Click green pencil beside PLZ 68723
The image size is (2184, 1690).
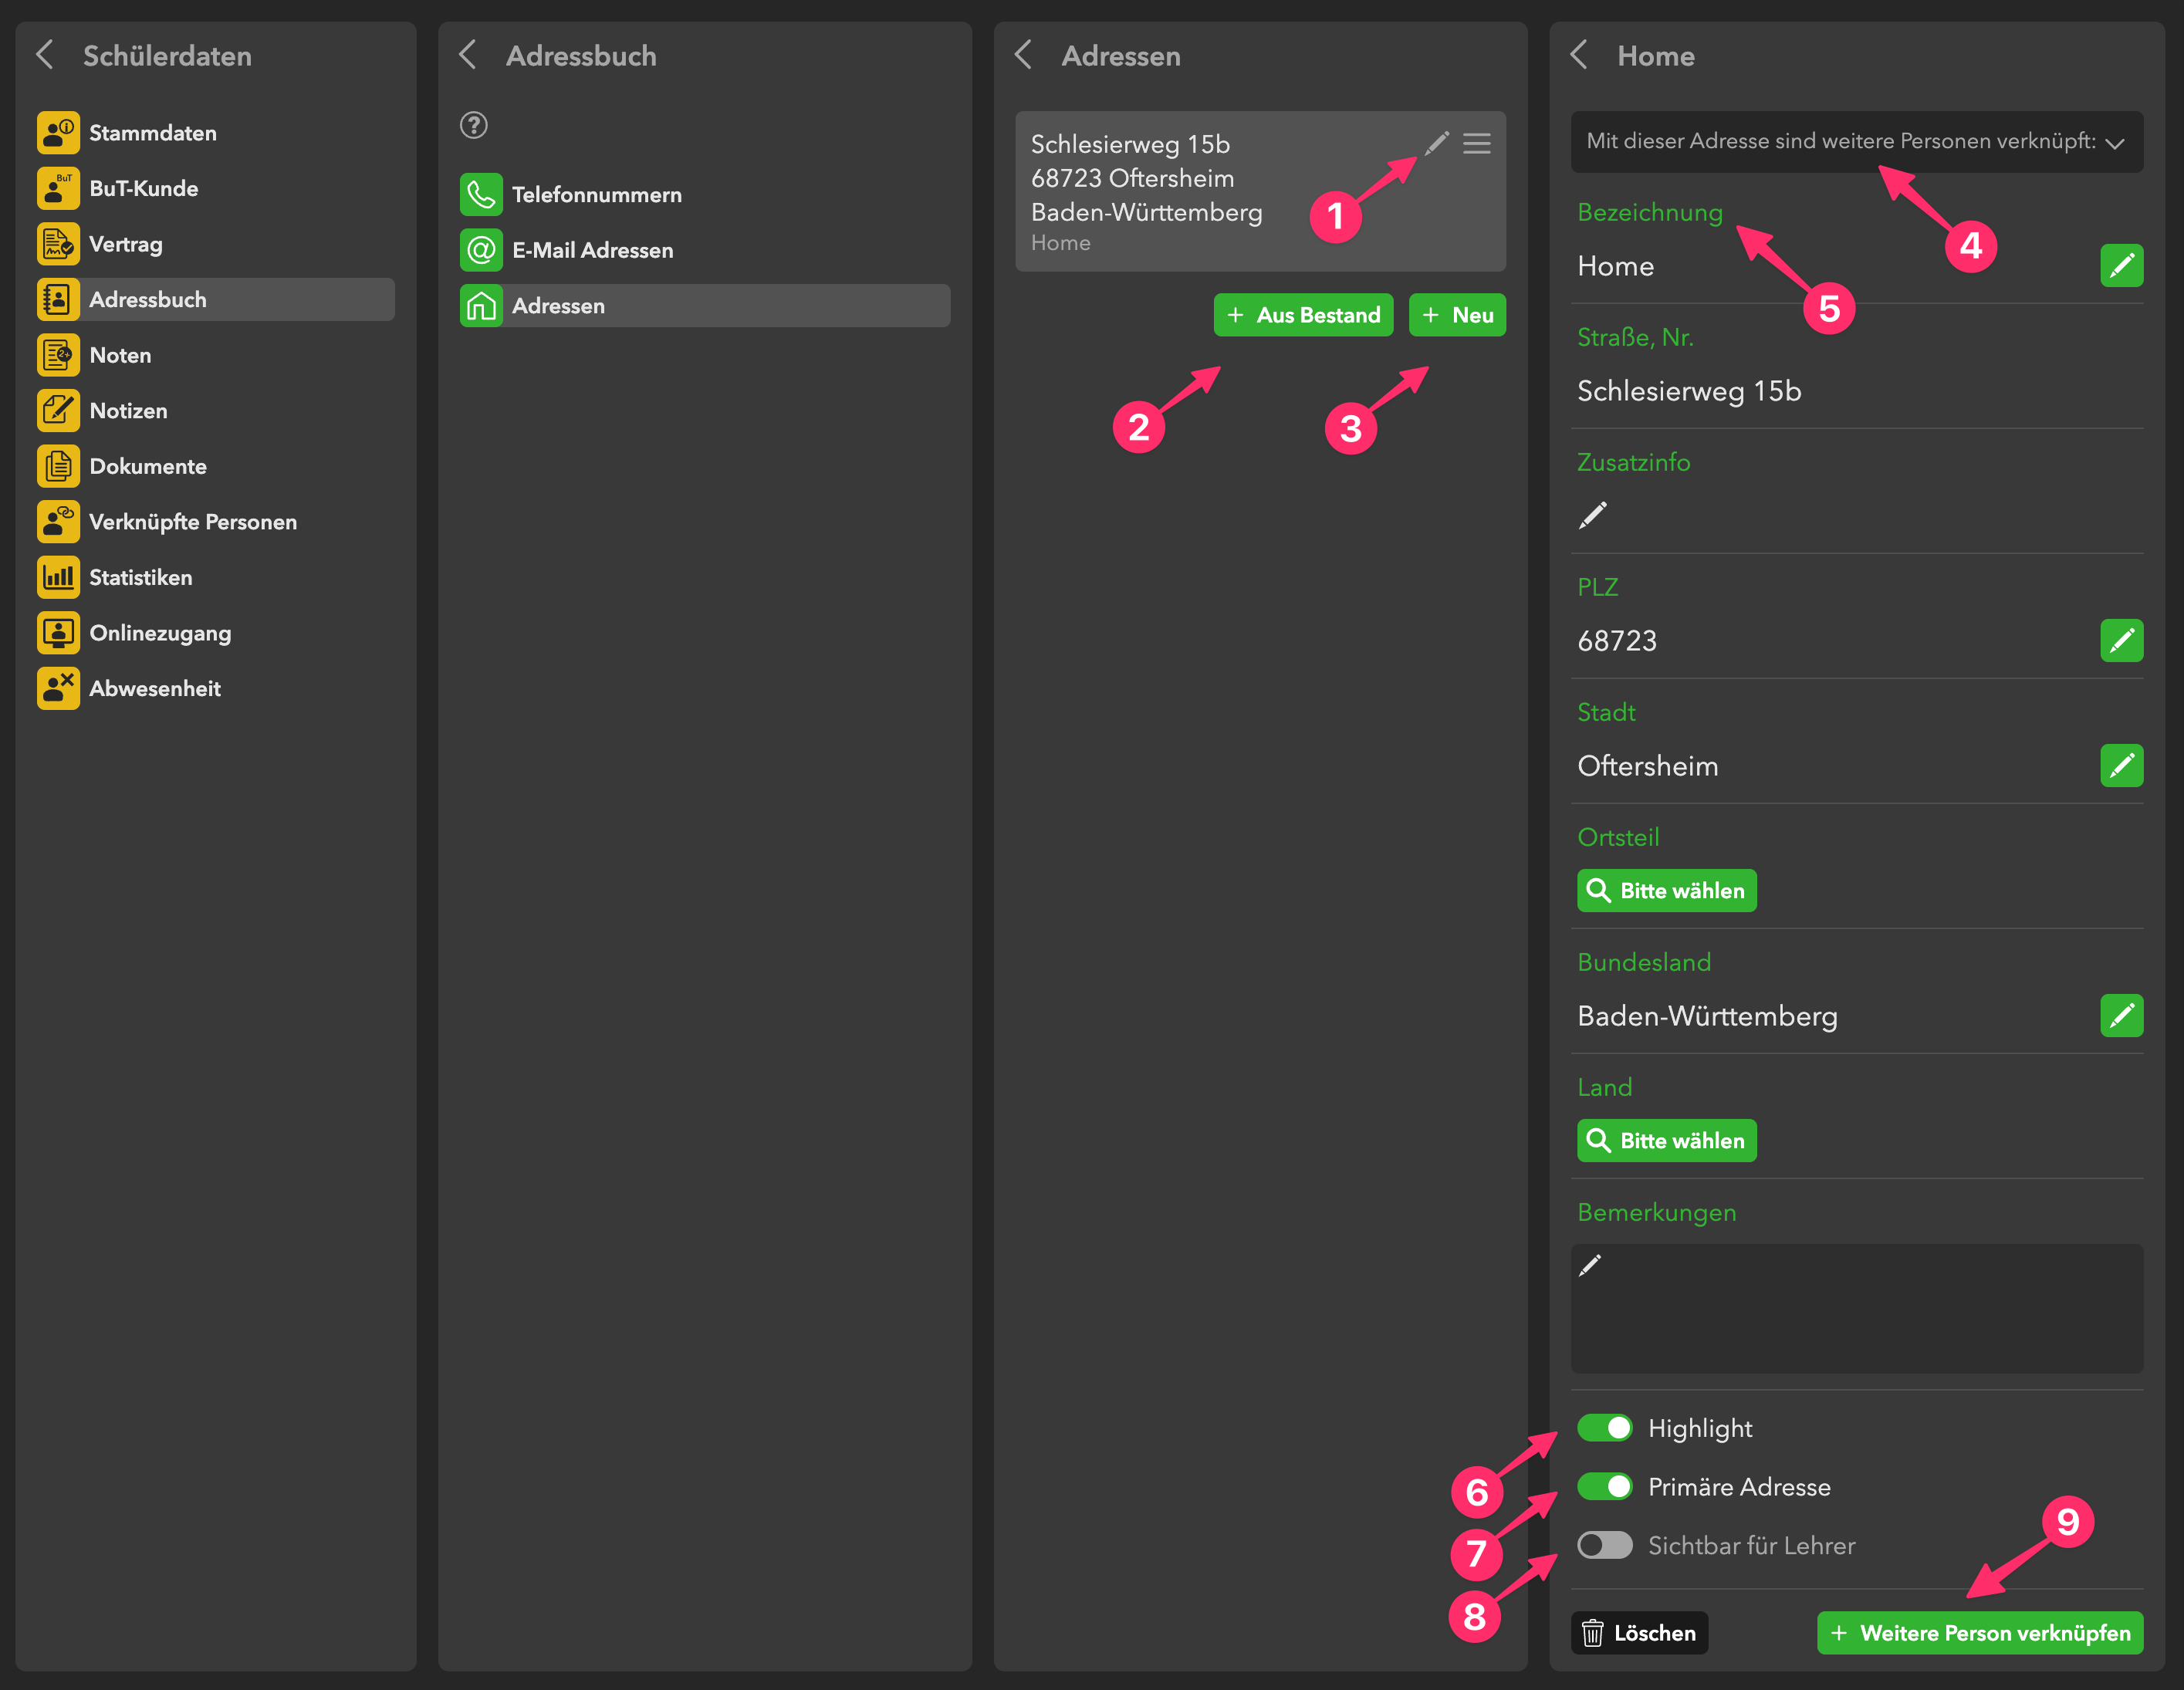click(x=2121, y=640)
